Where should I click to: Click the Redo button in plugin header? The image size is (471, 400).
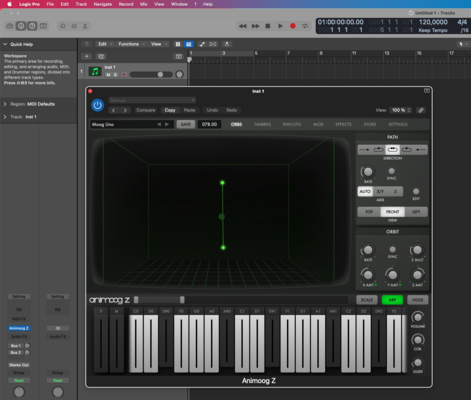click(x=232, y=110)
